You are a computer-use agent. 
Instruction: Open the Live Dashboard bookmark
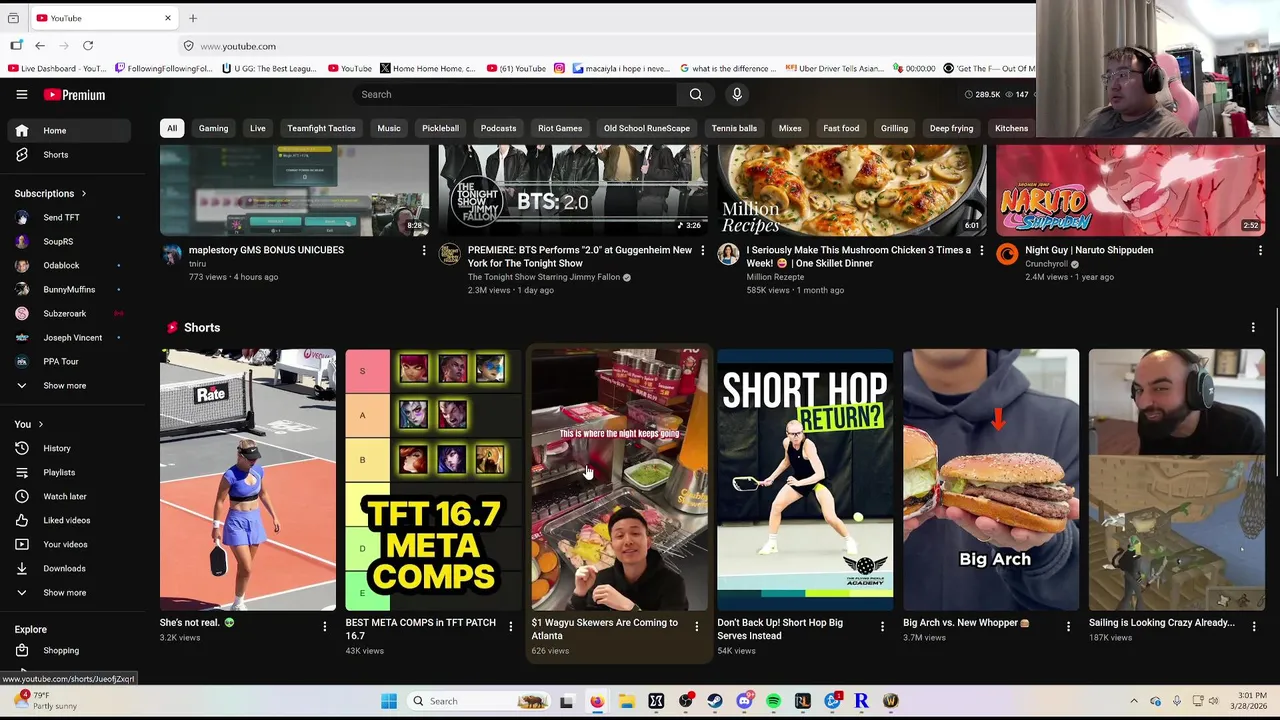[x=57, y=68]
